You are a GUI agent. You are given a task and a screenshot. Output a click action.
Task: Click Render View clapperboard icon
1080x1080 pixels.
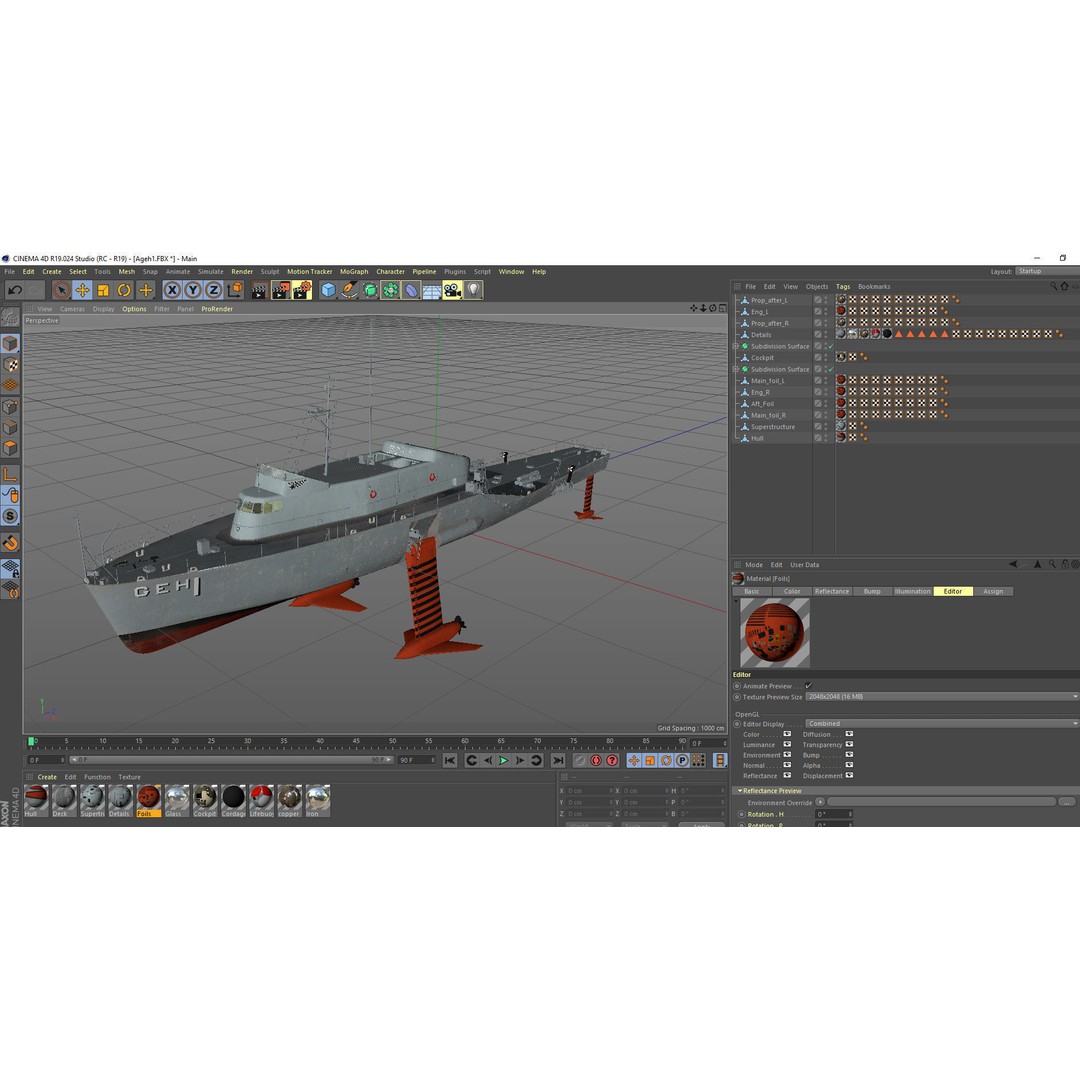pyautogui.click(x=259, y=290)
